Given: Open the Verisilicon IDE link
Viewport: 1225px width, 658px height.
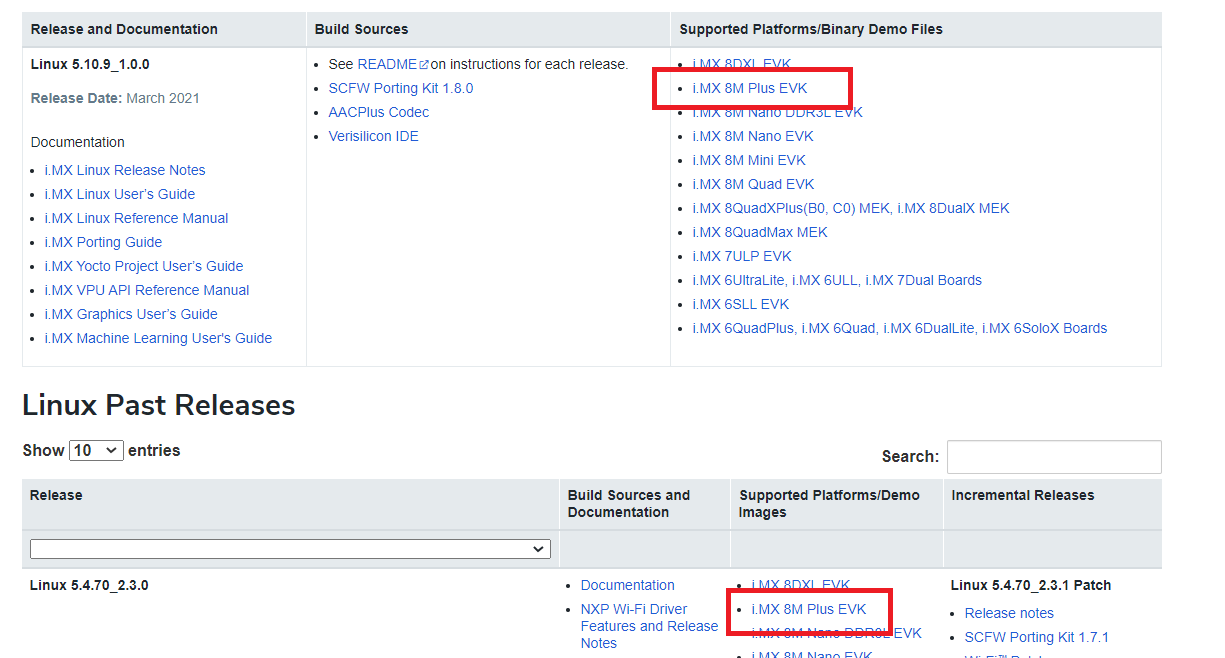Looking at the screenshot, I should coord(373,136).
